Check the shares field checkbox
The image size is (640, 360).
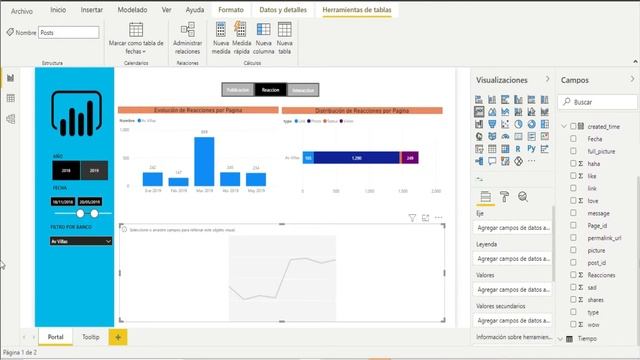[x=573, y=299]
